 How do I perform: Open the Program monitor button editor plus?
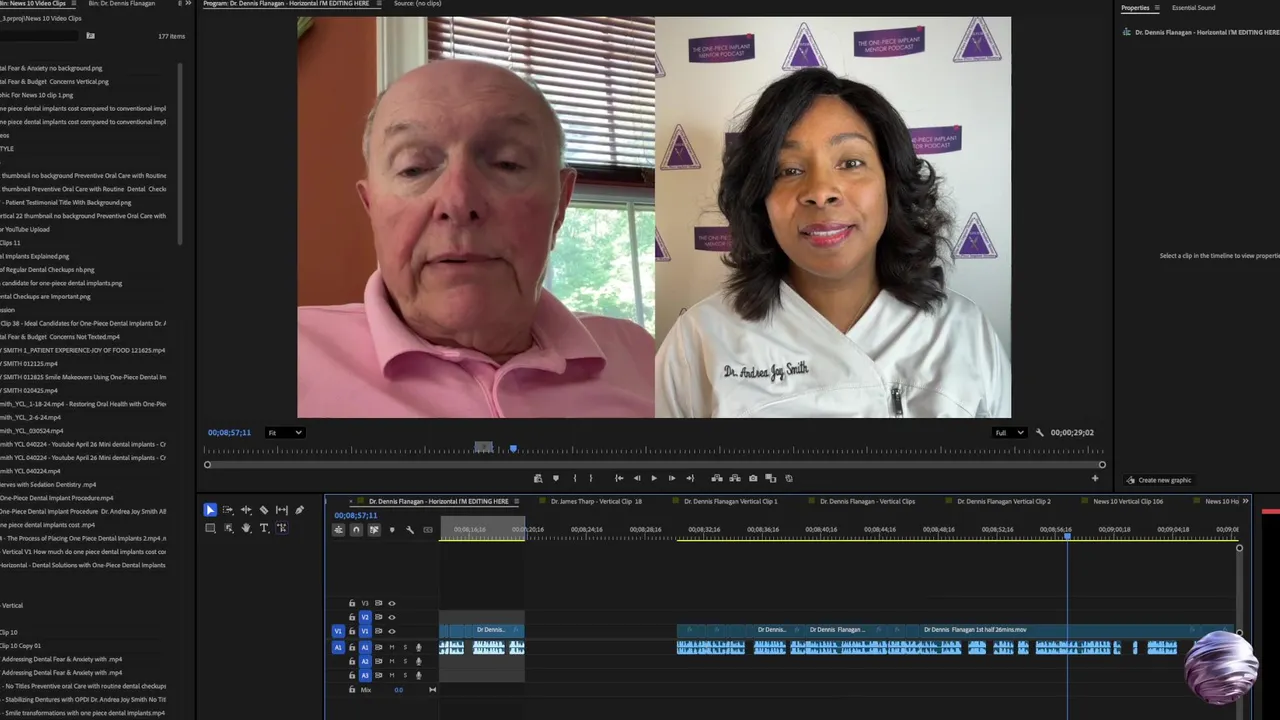1095,478
